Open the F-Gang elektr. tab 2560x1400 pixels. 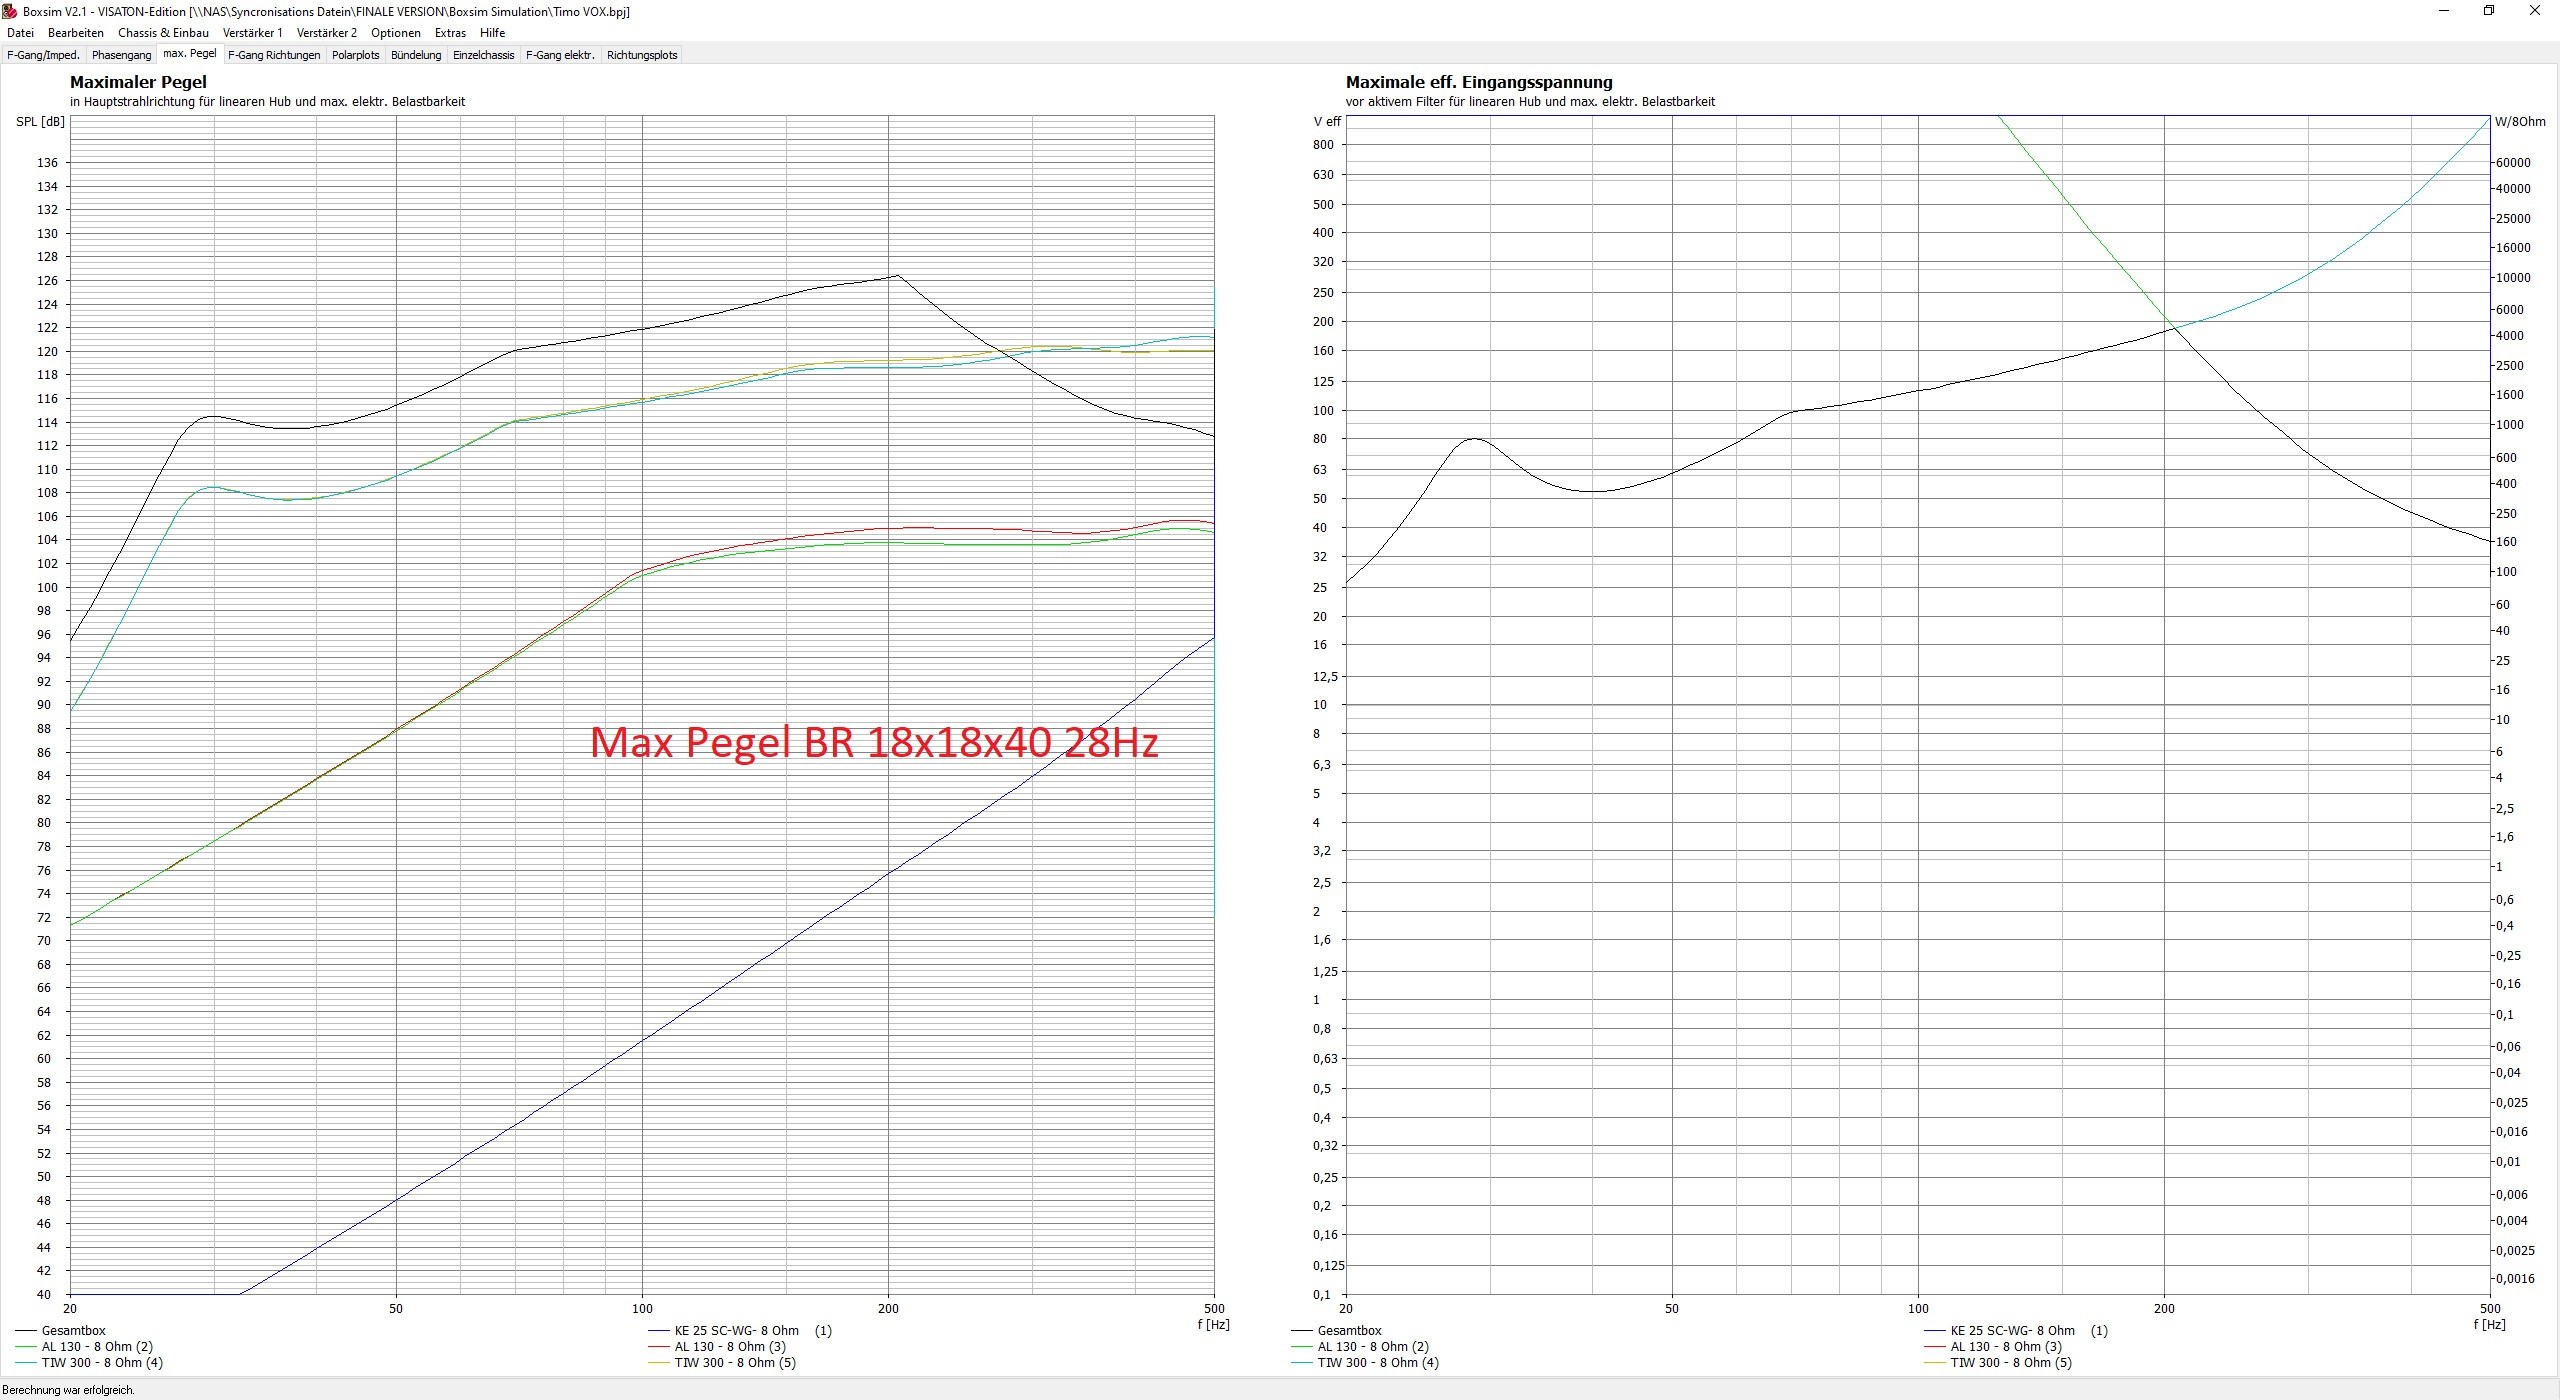pyautogui.click(x=560, y=55)
